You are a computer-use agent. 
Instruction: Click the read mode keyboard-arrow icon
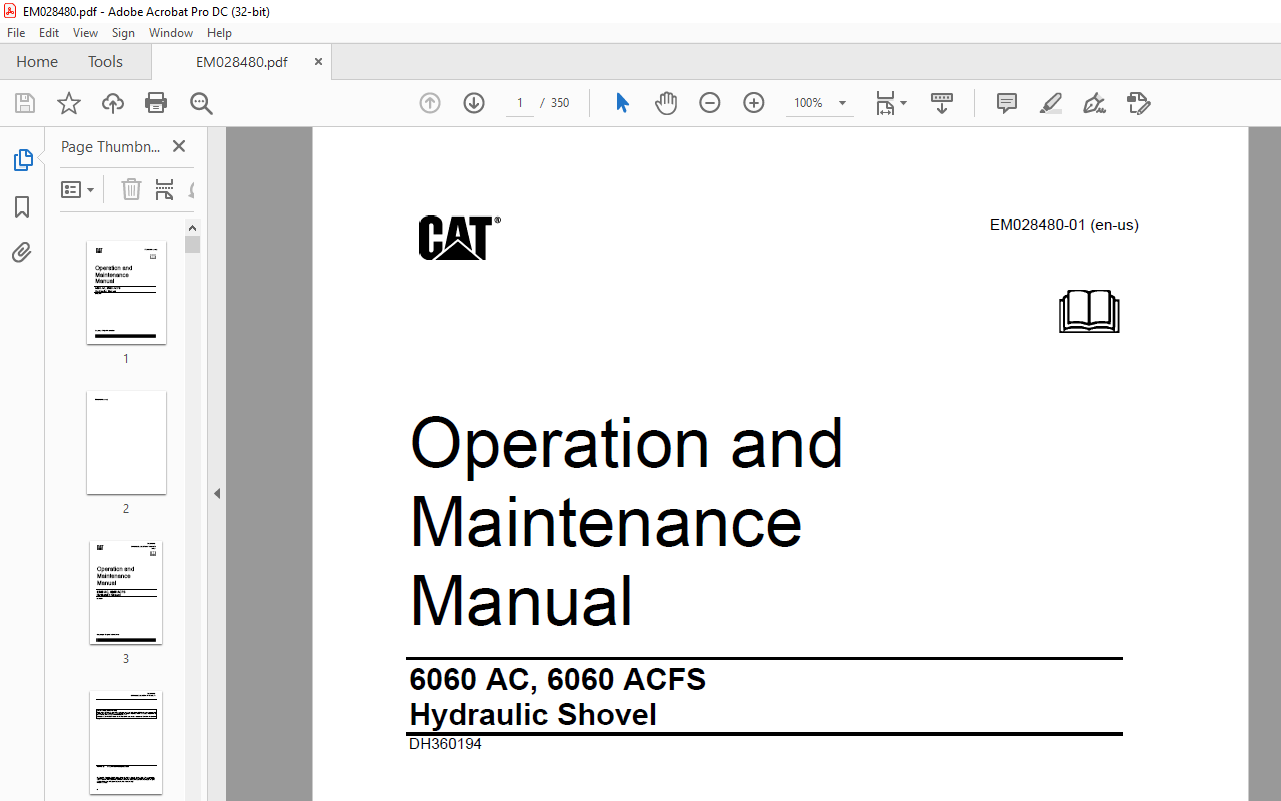(x=942, y=103)
